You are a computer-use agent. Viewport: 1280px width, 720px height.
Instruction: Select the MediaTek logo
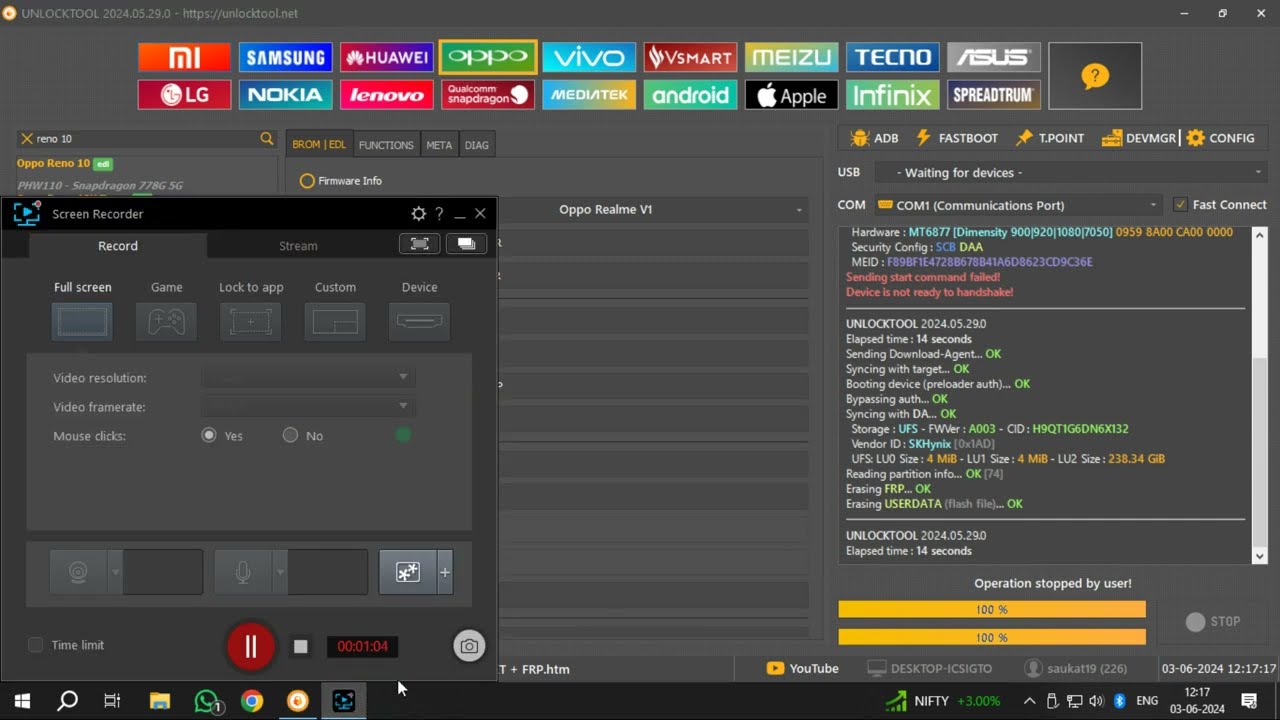coord(589,95)
